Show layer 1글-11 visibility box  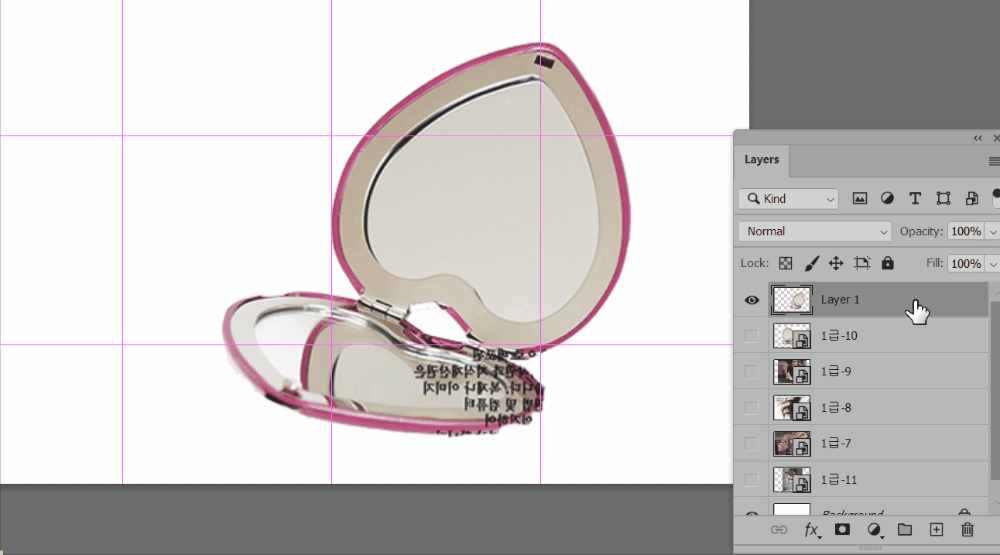pos(751,480)
